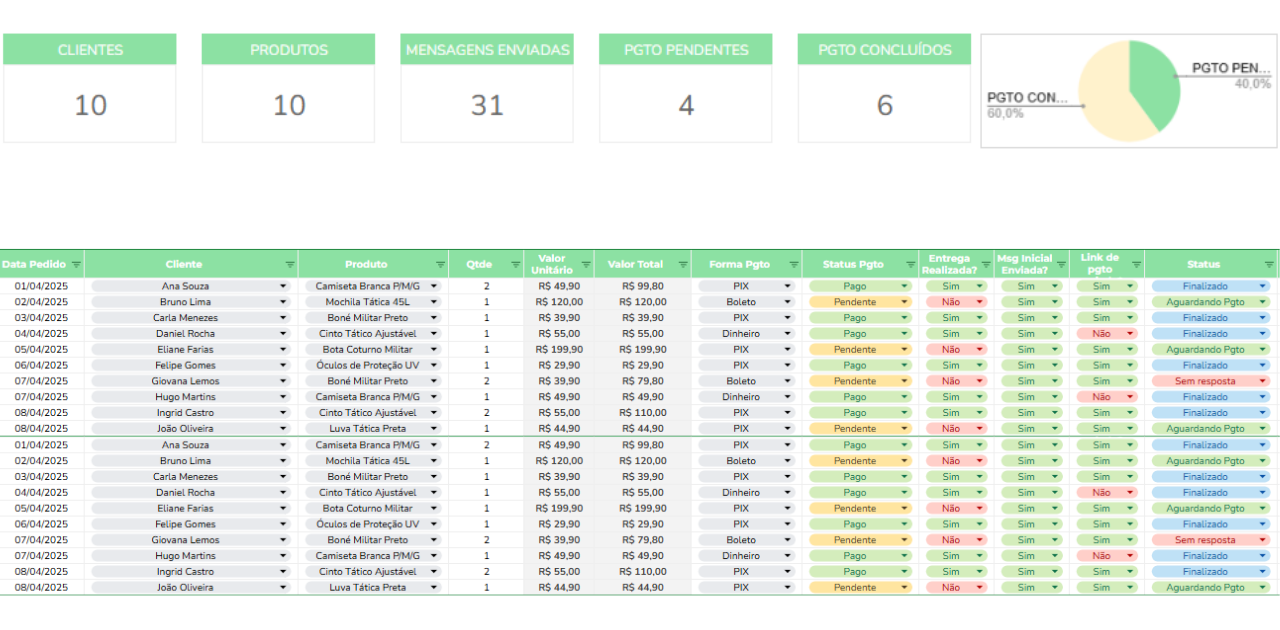1280x630 pixels.
Task: Click the green slice of the pie chart
Action: click(x=1152, y=80)
